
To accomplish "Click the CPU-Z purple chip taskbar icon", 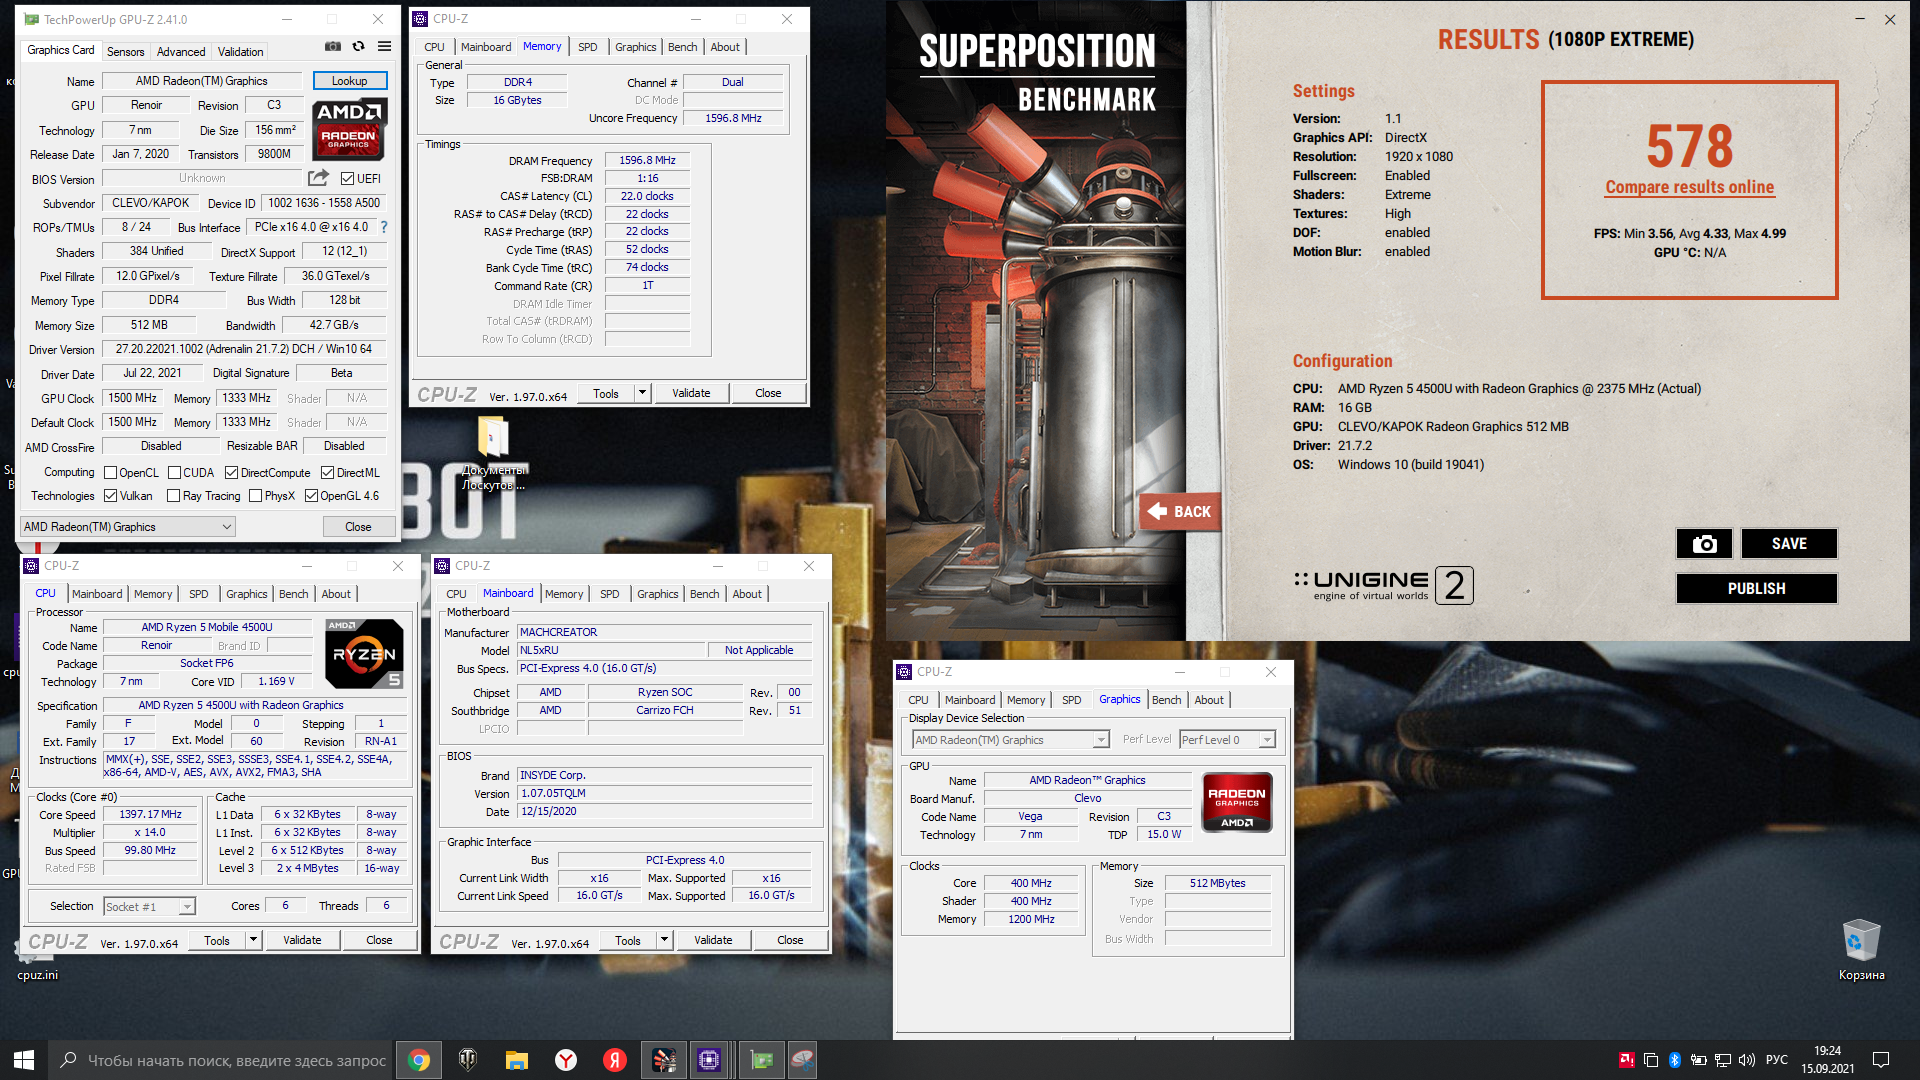I will [709, 1060].
